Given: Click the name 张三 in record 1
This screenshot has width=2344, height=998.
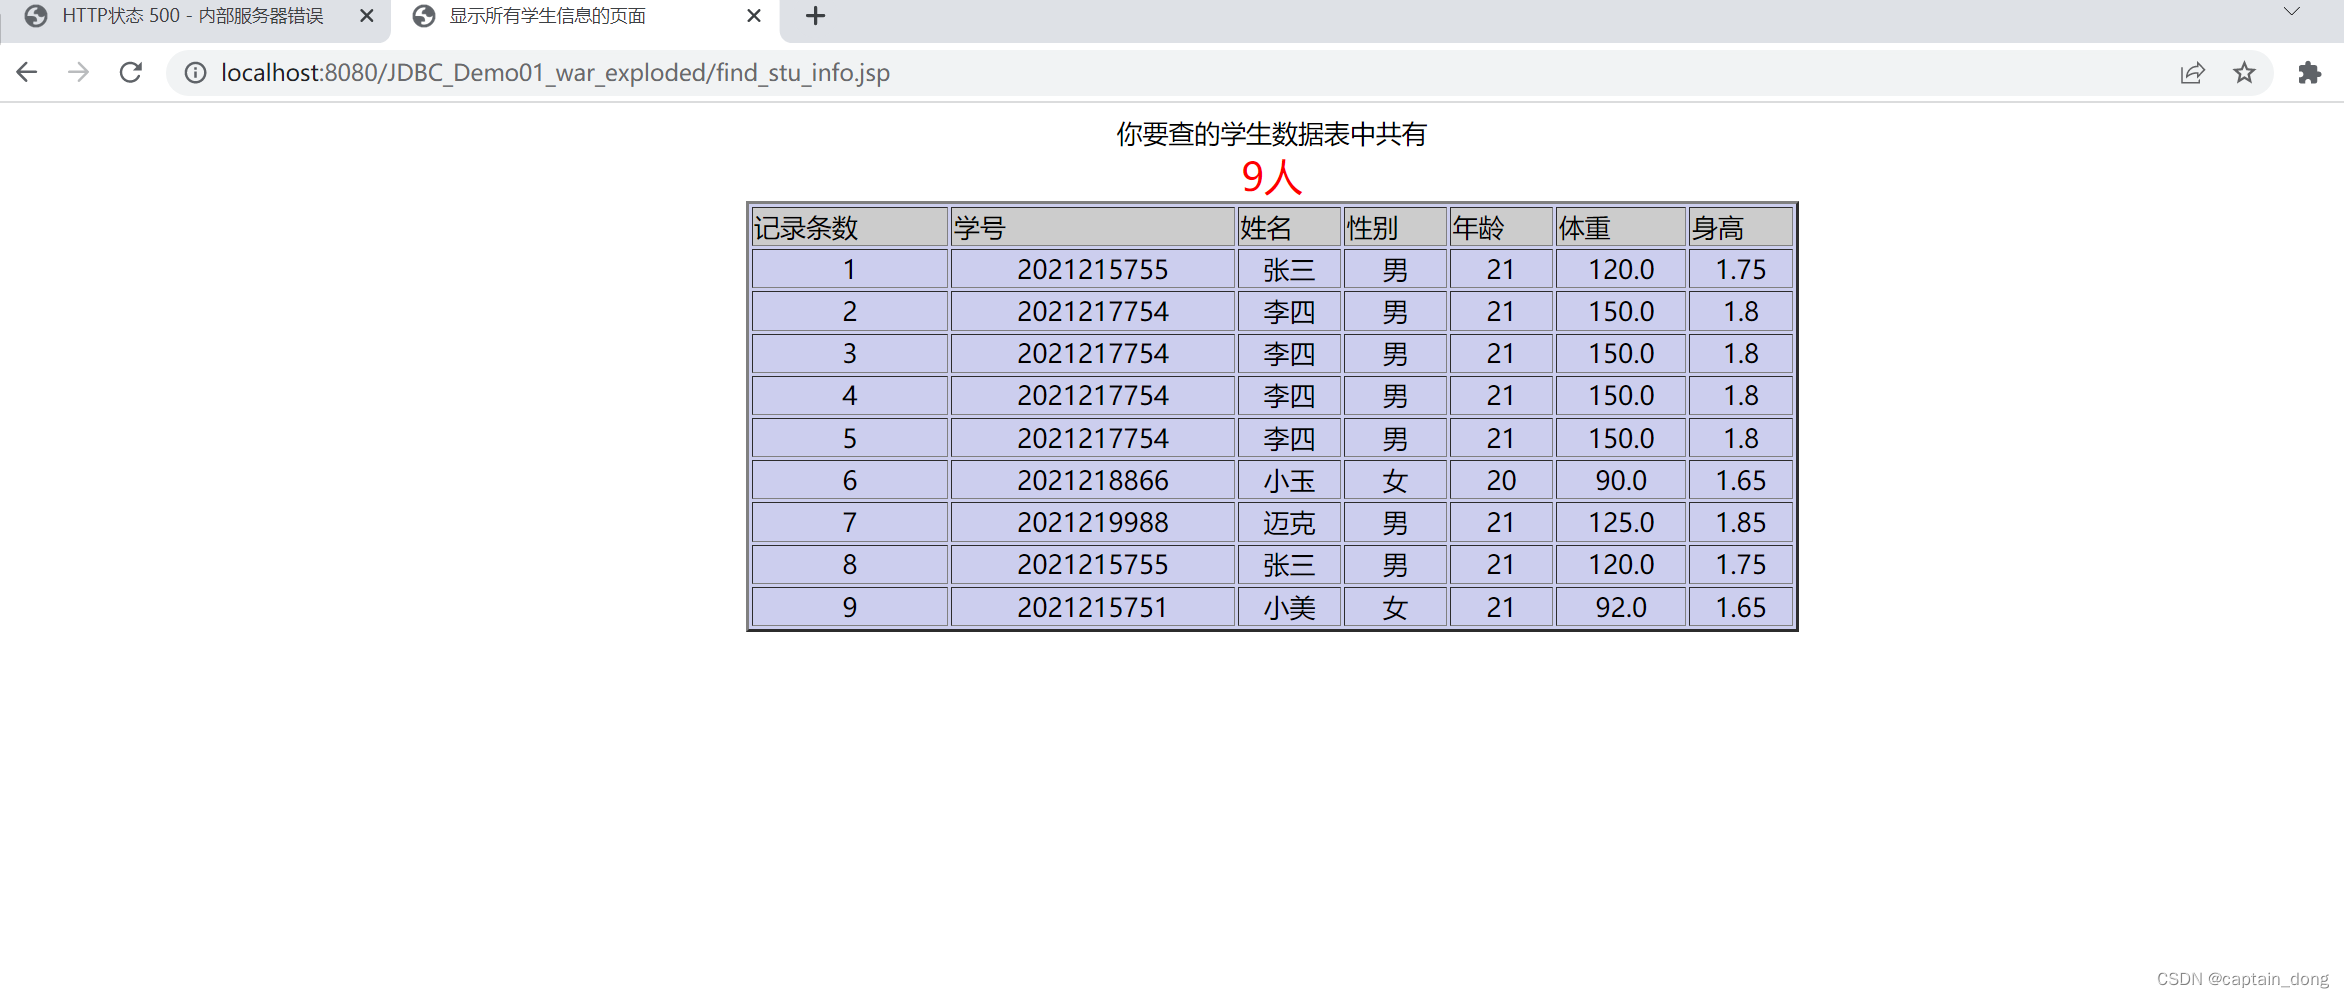Looking at the screenshot, I should click(x=1289, y=269).
